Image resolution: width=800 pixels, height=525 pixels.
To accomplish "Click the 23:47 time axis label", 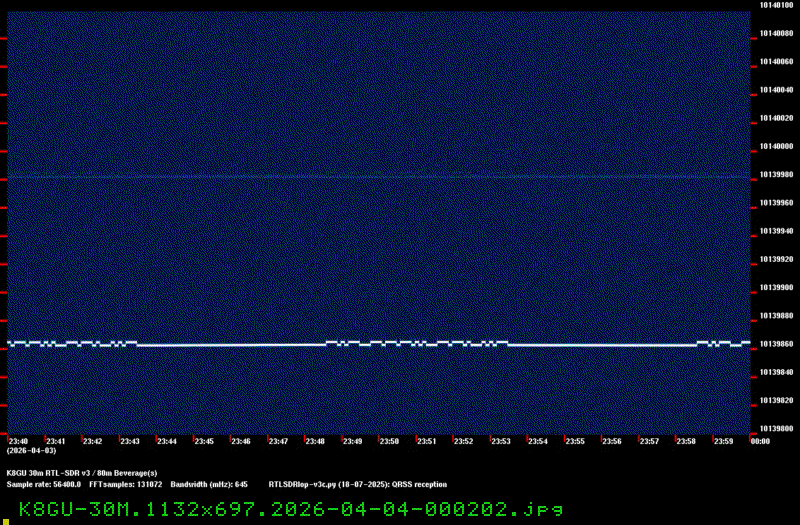I will coord(278,441).
